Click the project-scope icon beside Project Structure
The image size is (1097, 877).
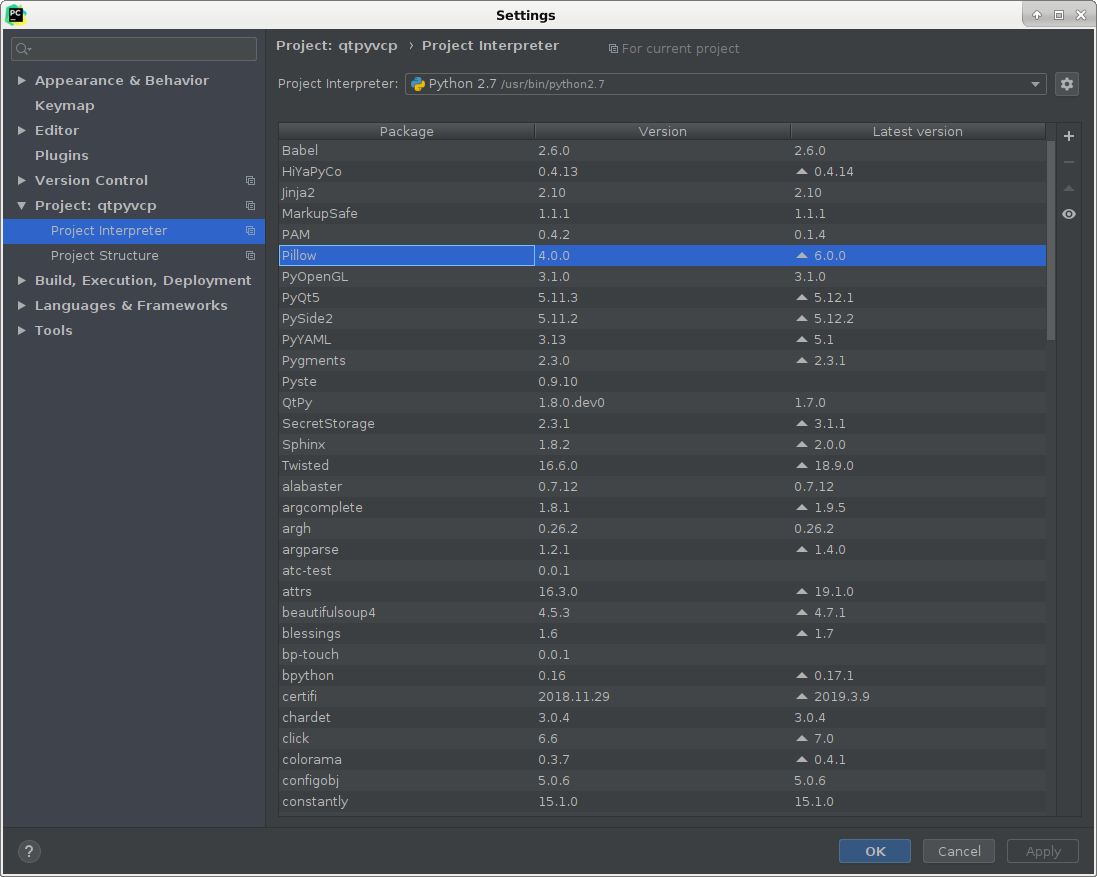tap(250, 256)
